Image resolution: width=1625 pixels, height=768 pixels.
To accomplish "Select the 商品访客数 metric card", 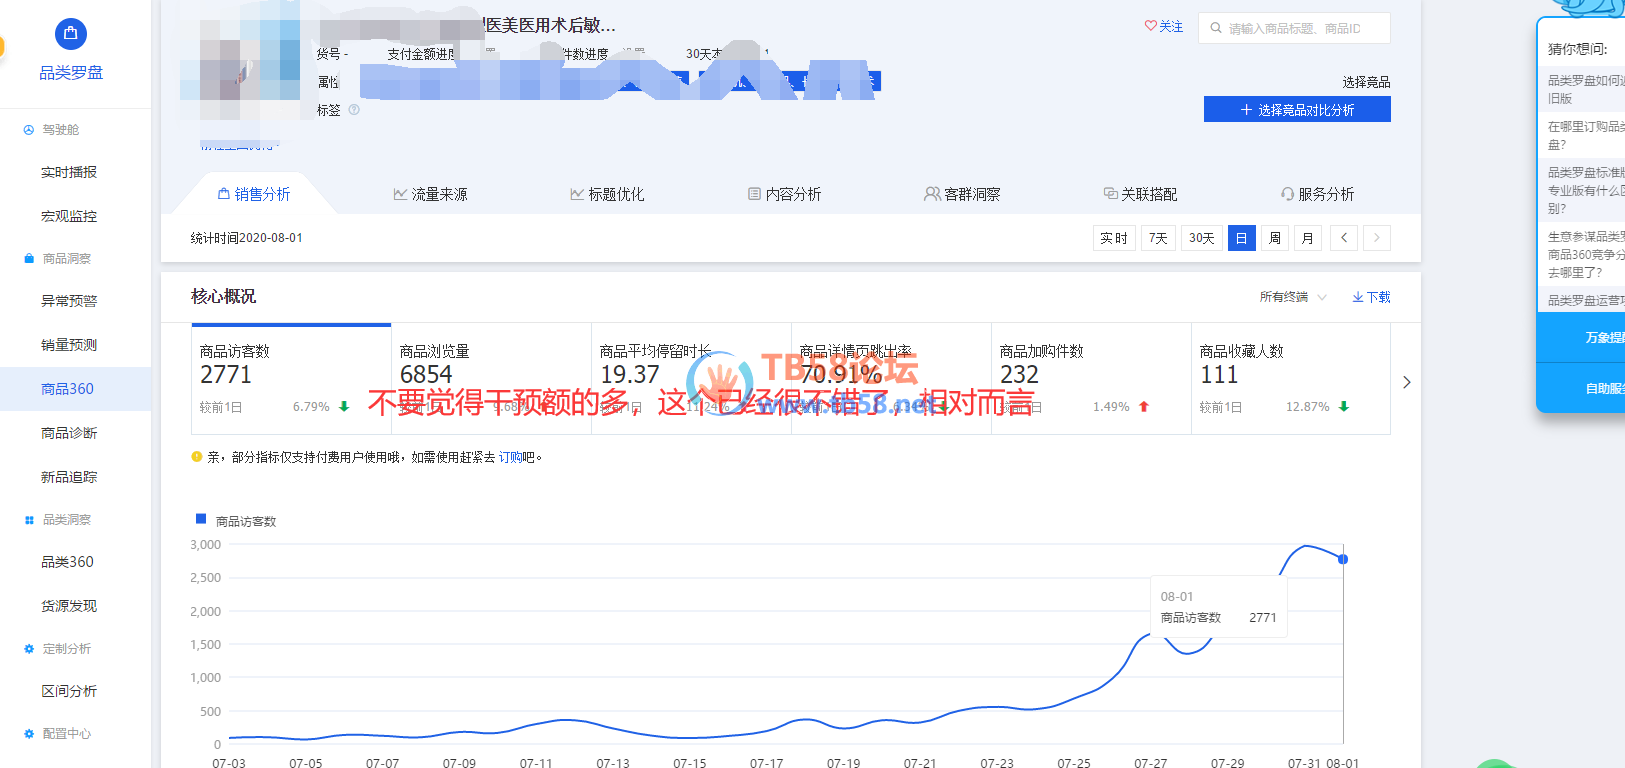I will click(291, 379).
